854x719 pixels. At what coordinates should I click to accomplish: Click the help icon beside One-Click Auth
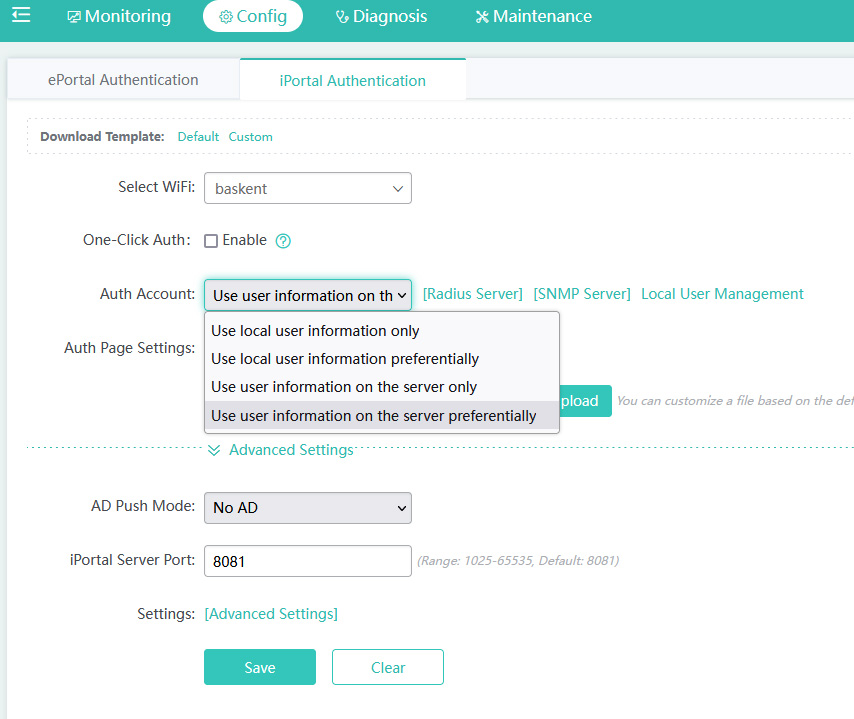283,241
